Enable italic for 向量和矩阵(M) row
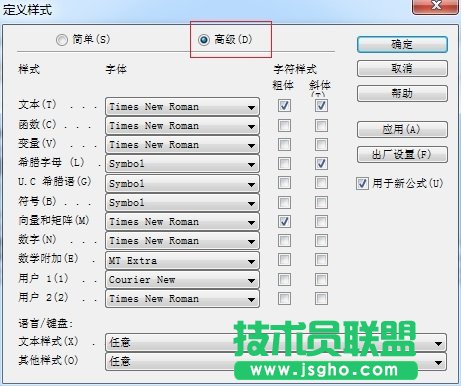 (x=321, y=221)
